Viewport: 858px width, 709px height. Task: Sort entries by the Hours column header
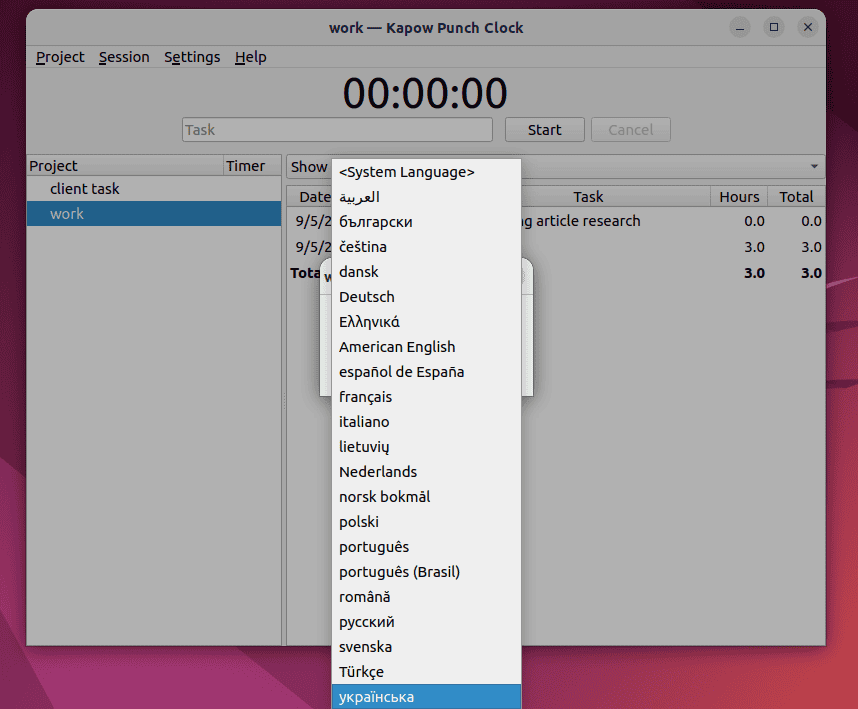point(738,196)
